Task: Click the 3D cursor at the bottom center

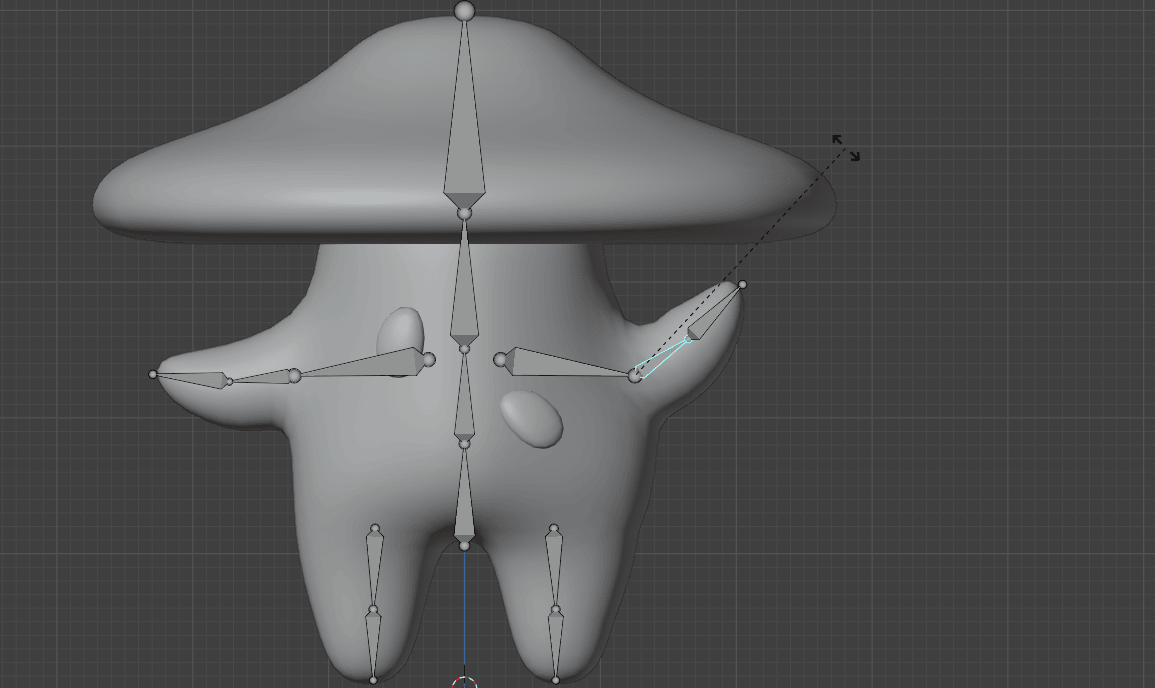Action: tap(464, 684)
